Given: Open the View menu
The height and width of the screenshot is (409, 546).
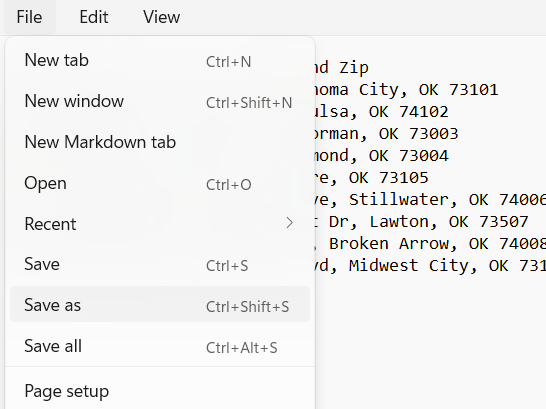Looking at the screenshot, I should click(162, 17).
